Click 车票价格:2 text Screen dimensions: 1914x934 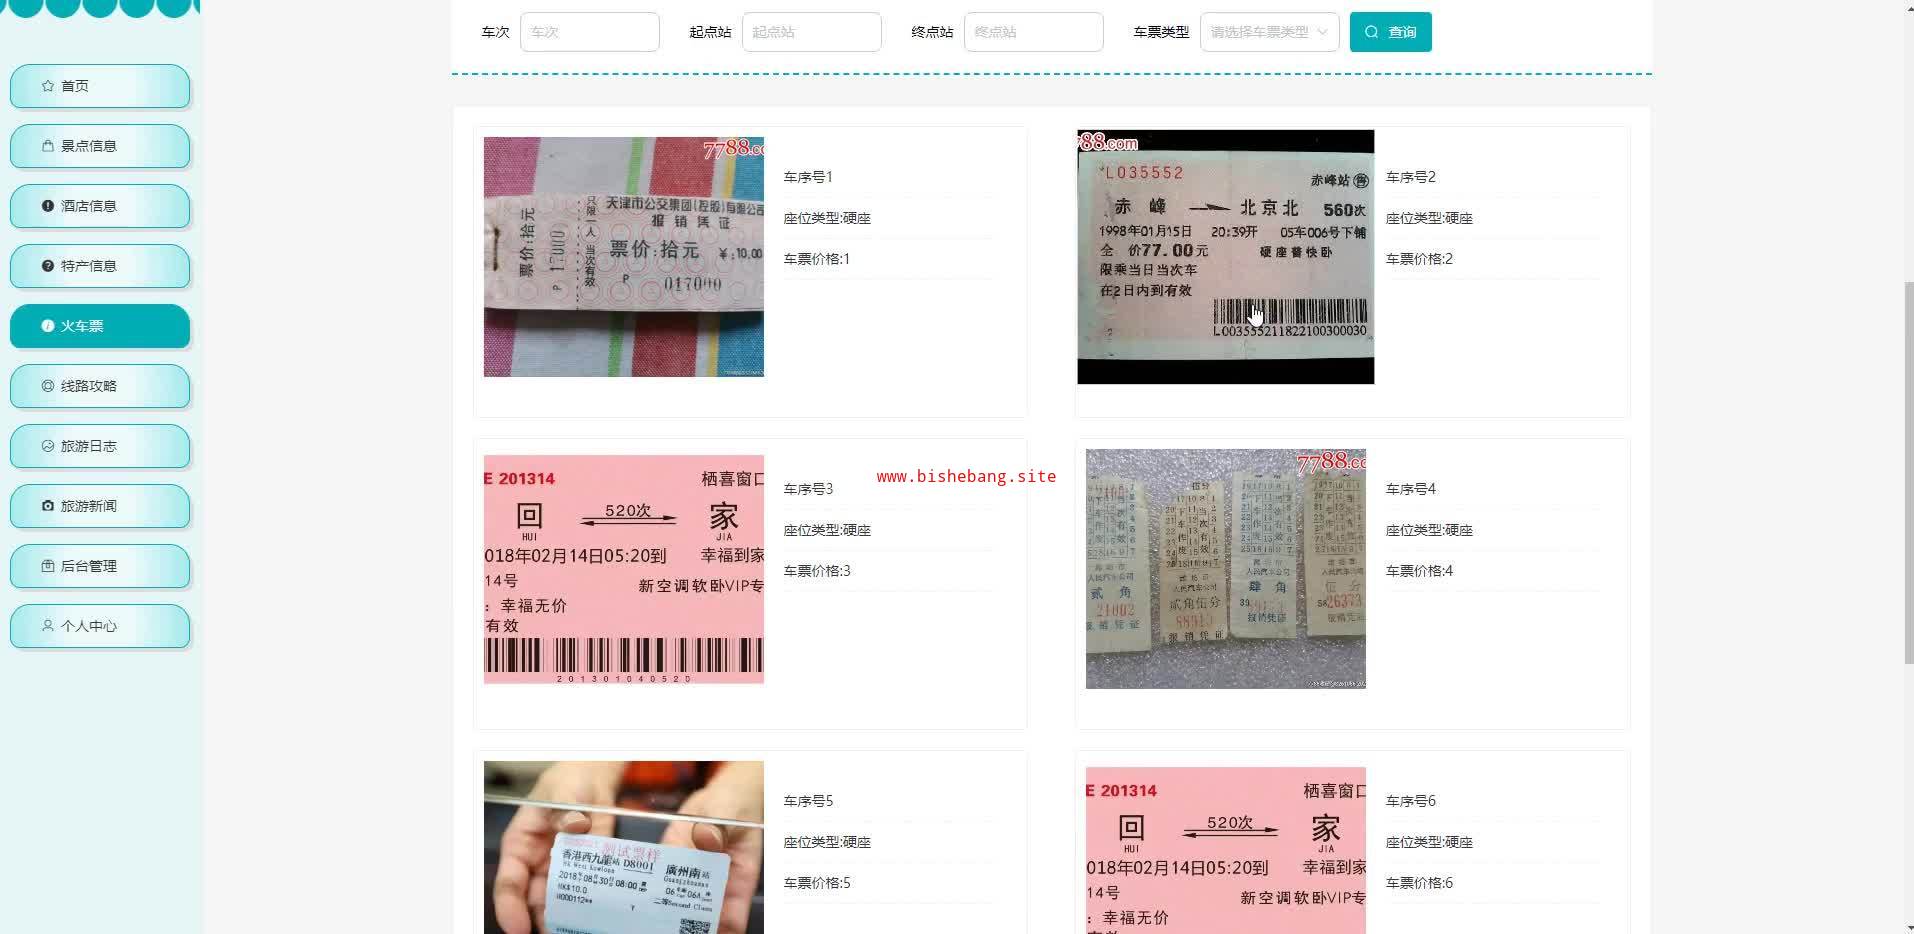tap(1420, 259)
